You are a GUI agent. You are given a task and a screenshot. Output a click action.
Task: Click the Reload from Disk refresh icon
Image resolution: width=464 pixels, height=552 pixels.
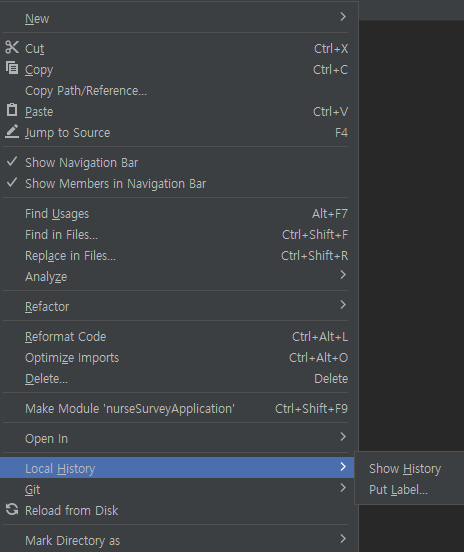[x=12, y=509]
